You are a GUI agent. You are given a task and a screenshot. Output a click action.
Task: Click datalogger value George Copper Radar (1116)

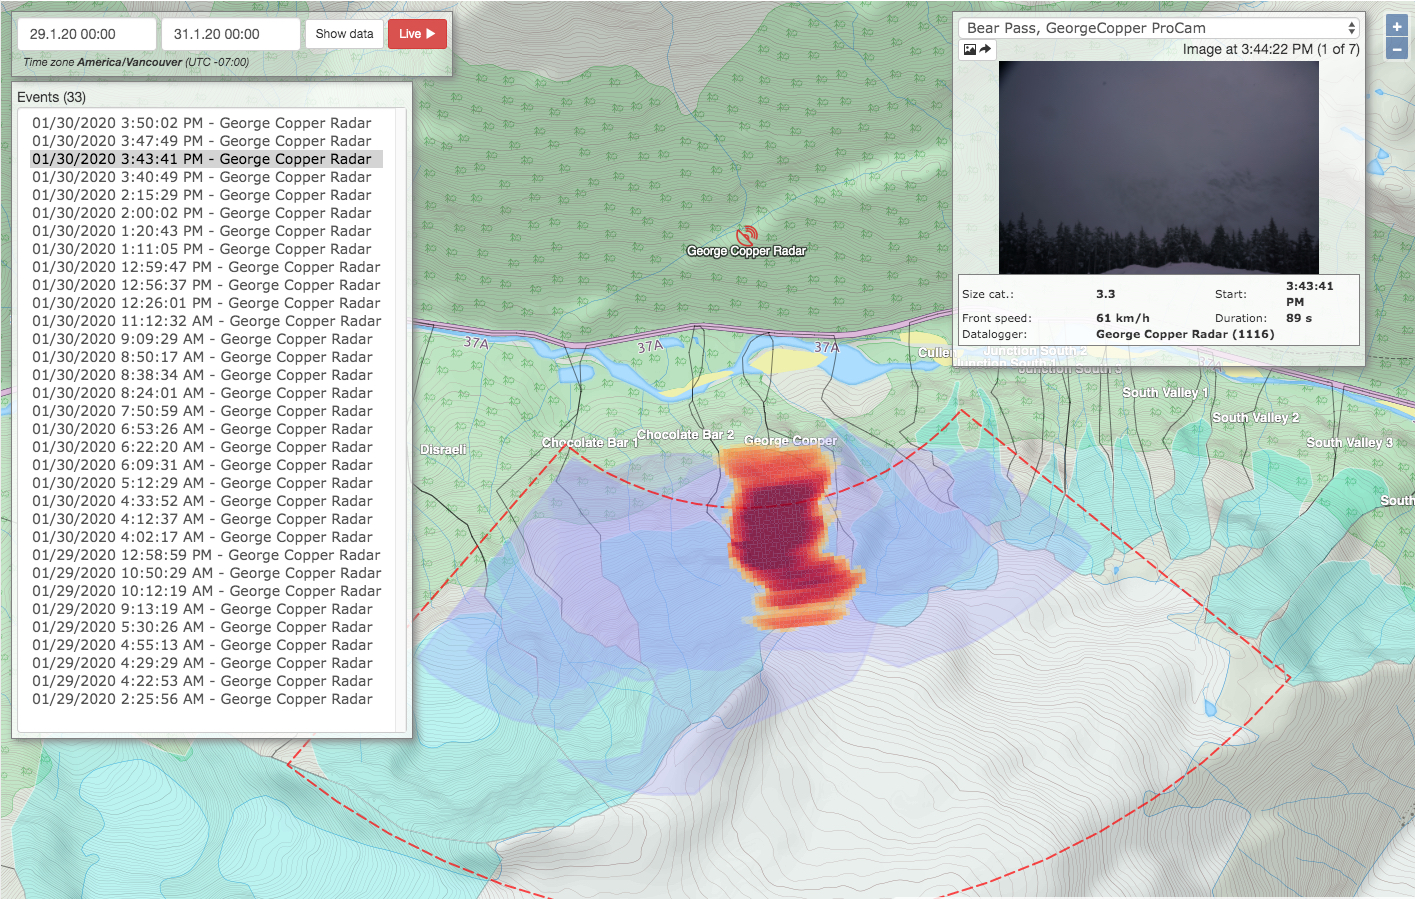(1185, 334)
